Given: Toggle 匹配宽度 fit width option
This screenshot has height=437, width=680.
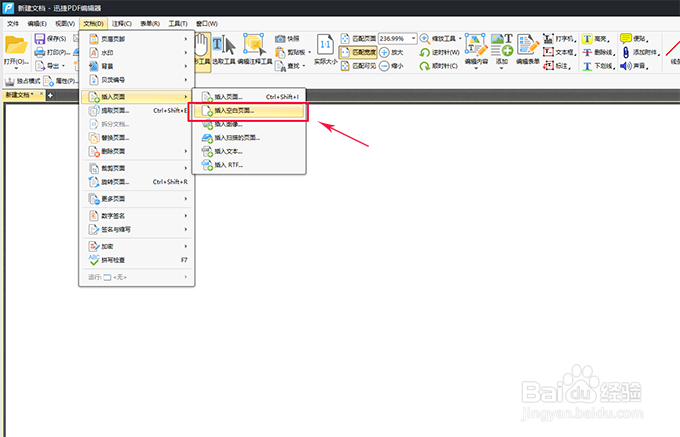Looking at the screenshot, I should (x=358, y=52).
